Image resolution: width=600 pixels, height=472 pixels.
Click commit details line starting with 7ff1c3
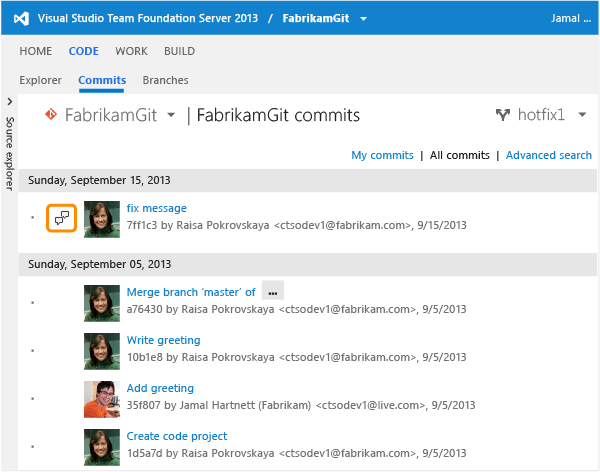[x=297, y=225]
